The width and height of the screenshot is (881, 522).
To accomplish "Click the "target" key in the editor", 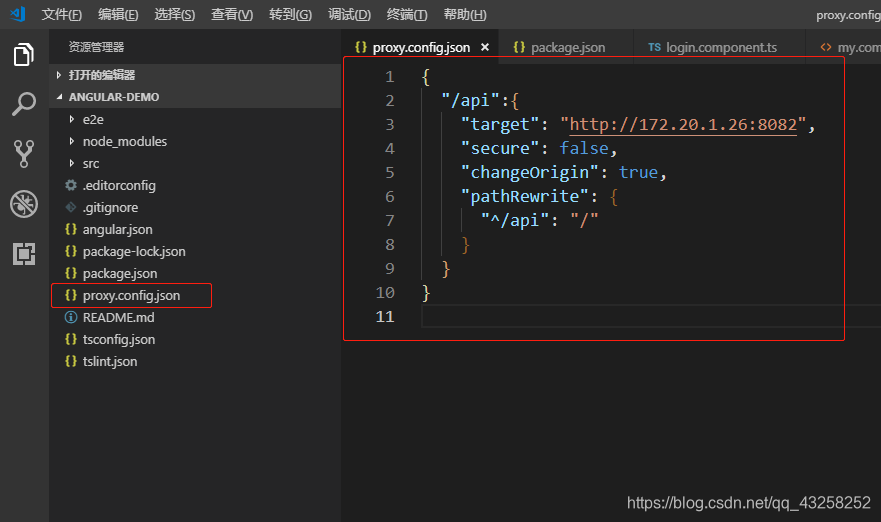I will [500, 124].
